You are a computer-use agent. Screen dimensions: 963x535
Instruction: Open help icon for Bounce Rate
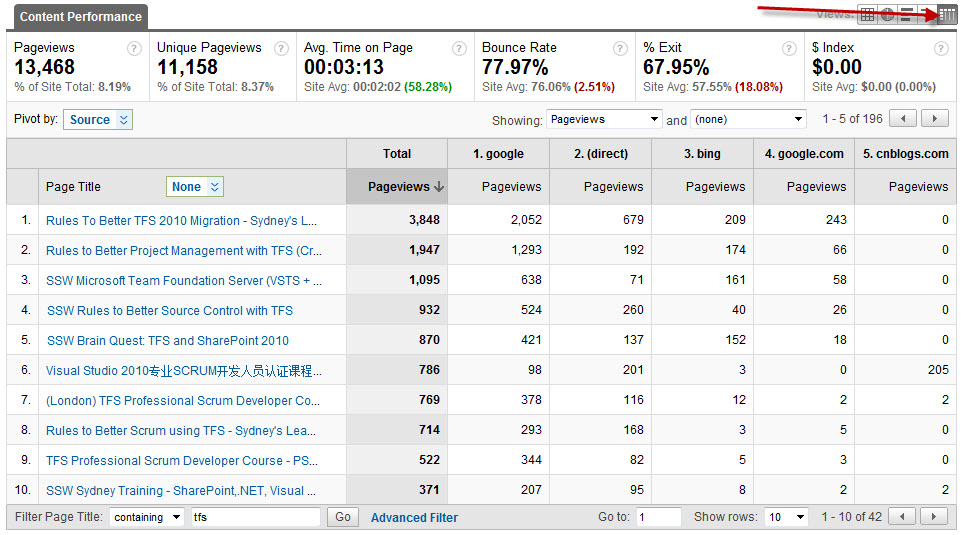[619, 48]
